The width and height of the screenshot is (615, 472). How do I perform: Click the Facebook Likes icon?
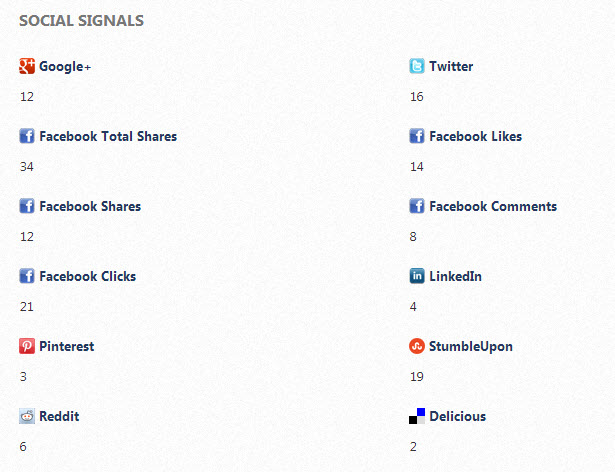coord(417,137)
